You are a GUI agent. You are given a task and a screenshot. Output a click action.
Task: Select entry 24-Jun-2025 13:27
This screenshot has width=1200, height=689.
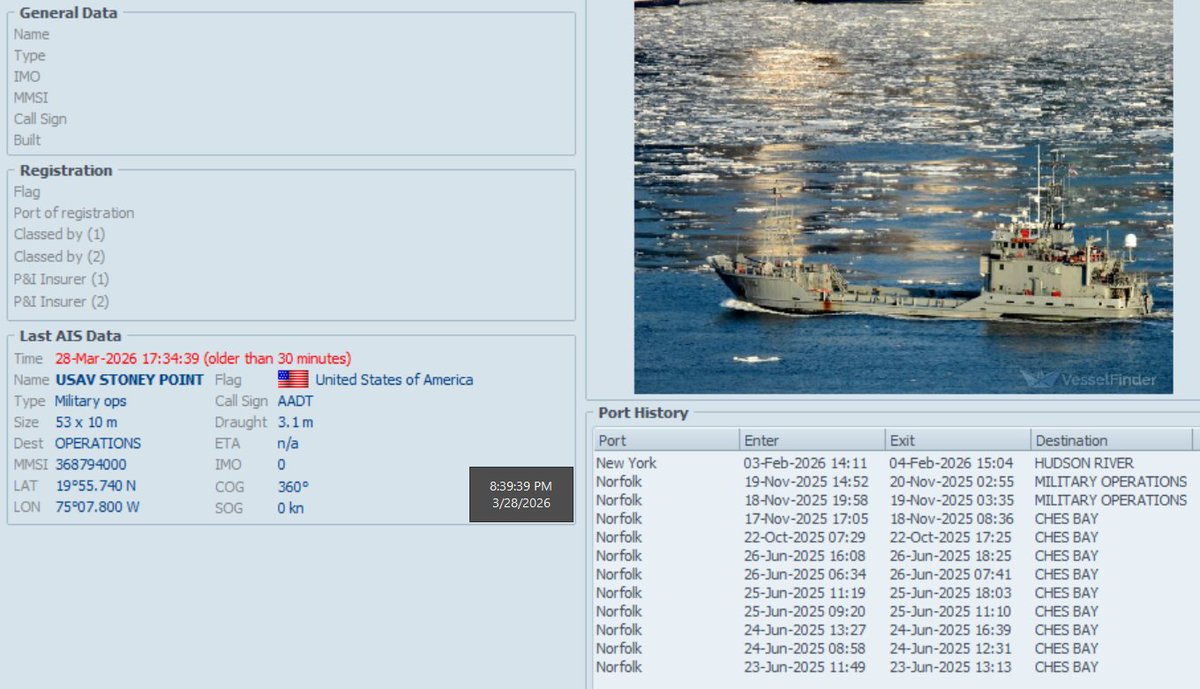806,630
